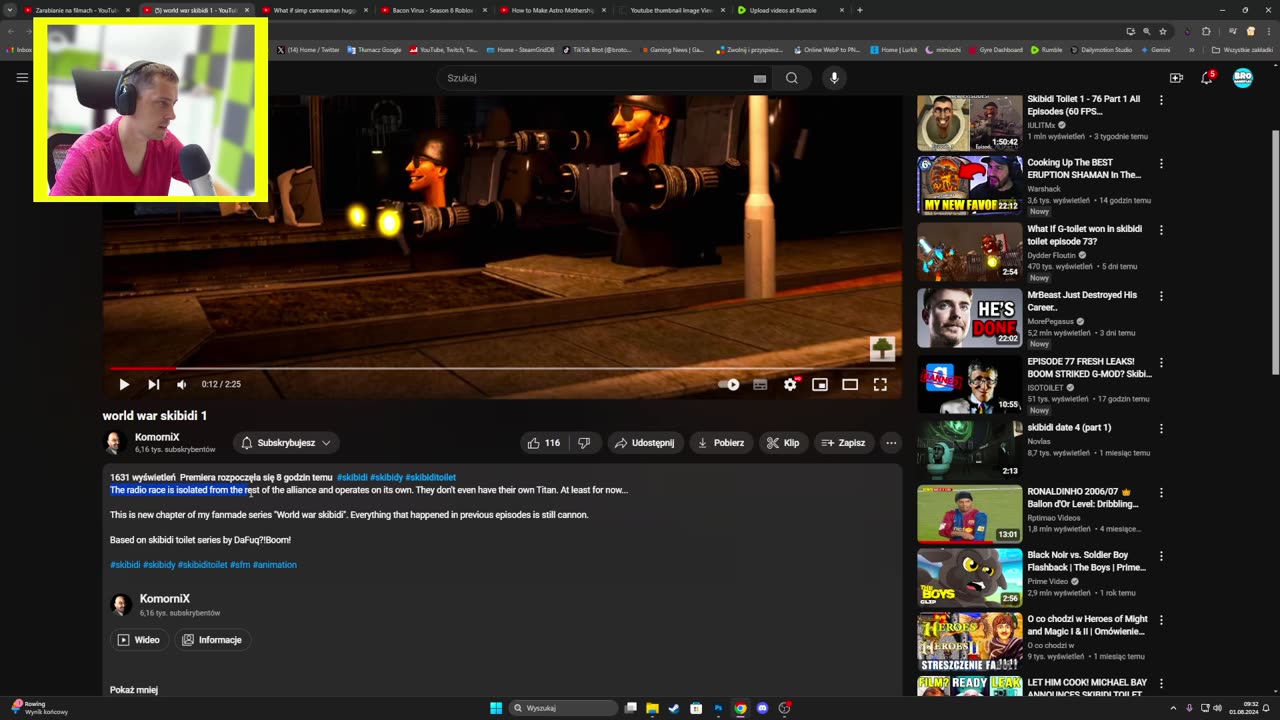Switch to theater mode
The width and height of the screenshot is (1280, 720).
click(850, 384)
